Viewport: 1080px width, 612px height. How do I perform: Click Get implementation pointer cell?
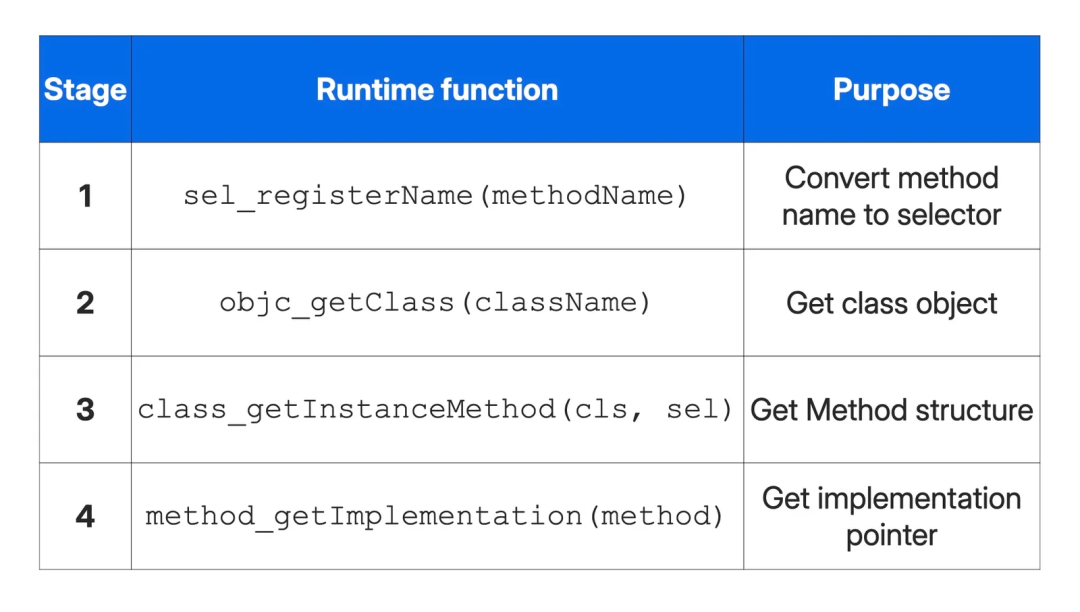tap(891, 517)
